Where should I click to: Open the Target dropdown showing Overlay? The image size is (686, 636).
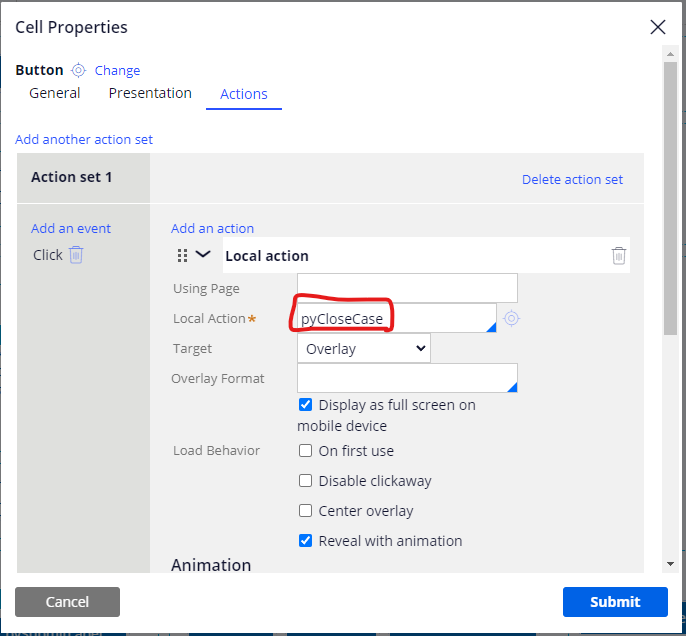364,349
